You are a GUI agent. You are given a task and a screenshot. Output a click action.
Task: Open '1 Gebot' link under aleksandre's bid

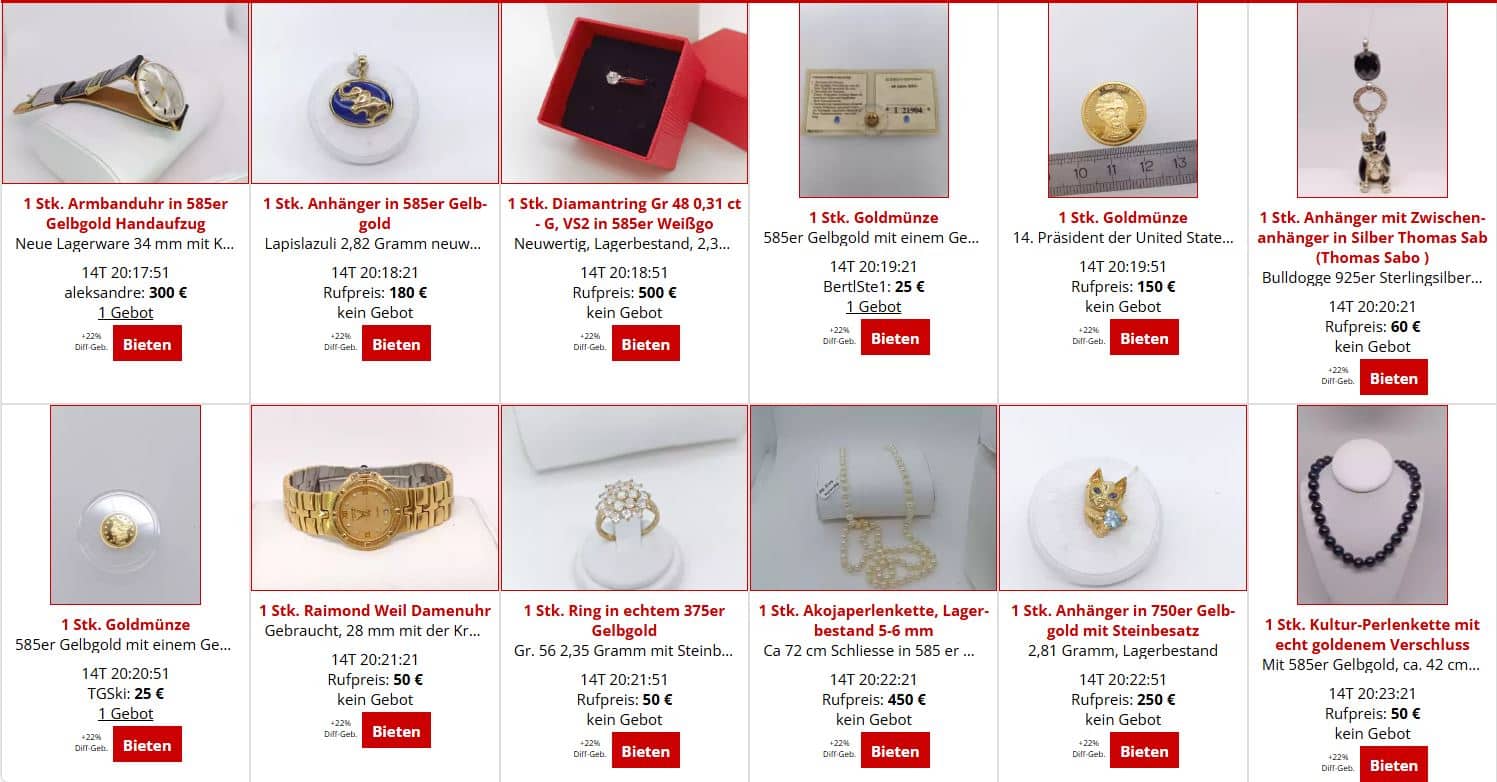point(126,312)
